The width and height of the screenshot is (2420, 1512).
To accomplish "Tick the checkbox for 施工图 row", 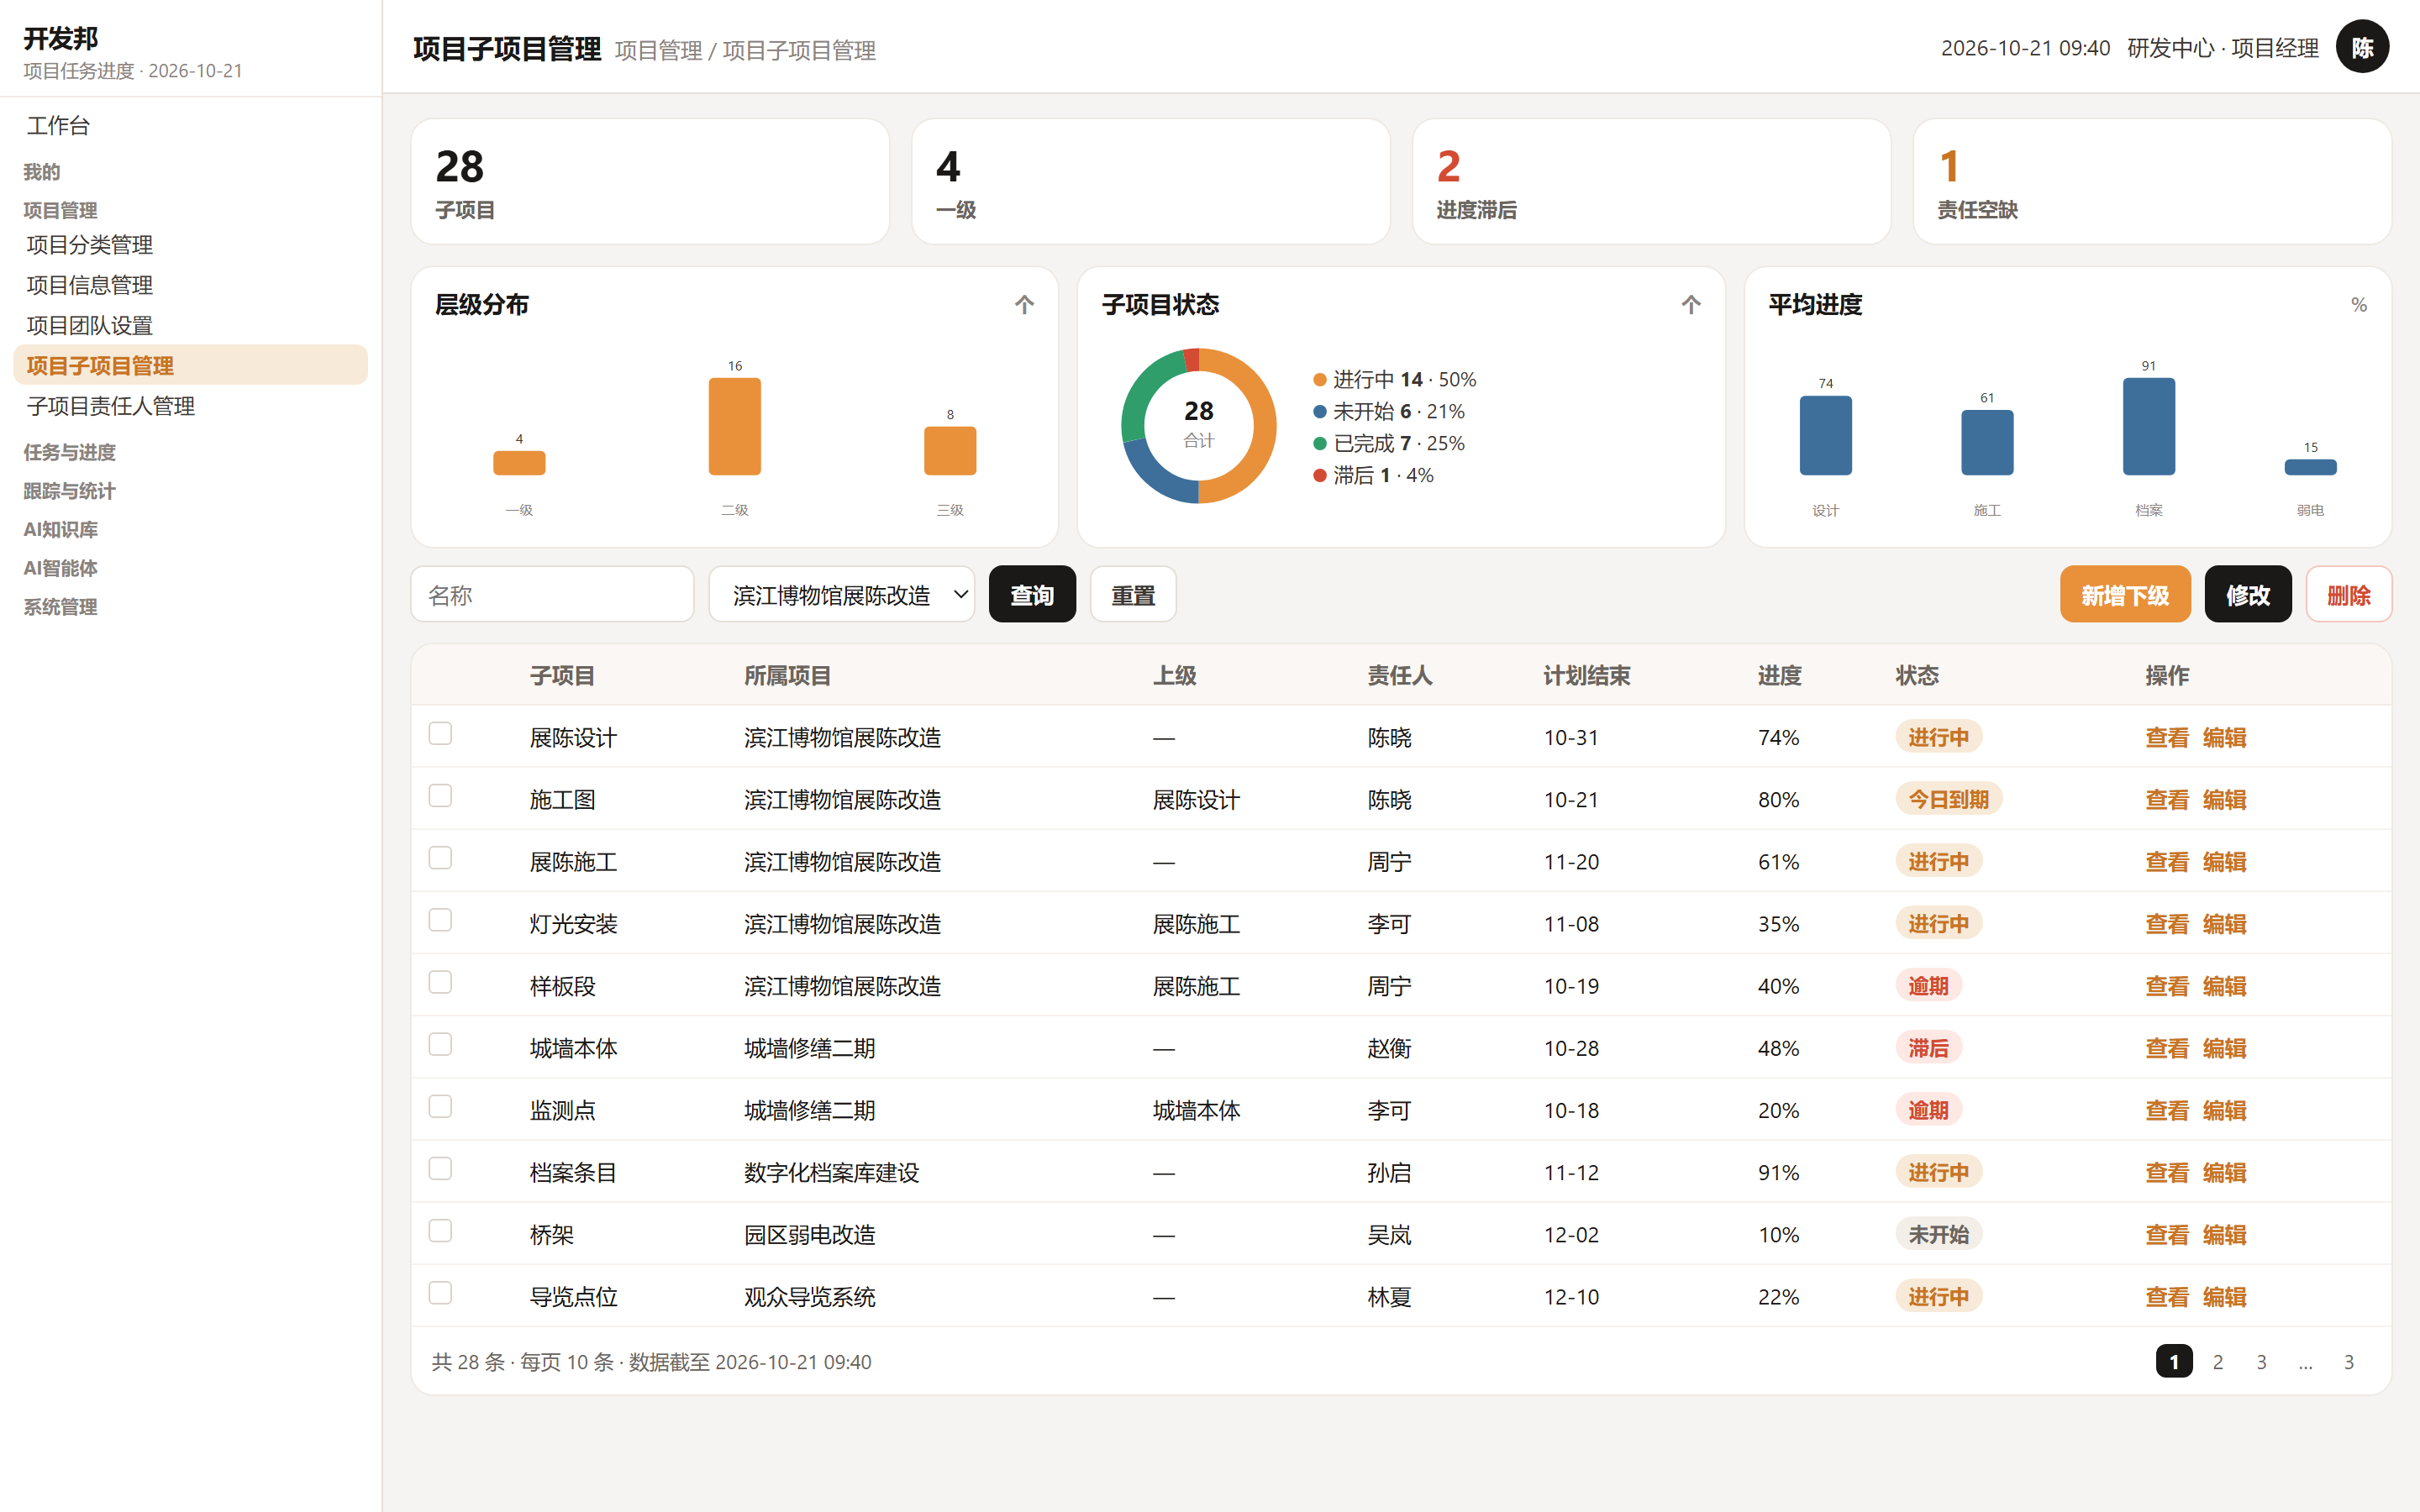I will (x=440, y=795).
